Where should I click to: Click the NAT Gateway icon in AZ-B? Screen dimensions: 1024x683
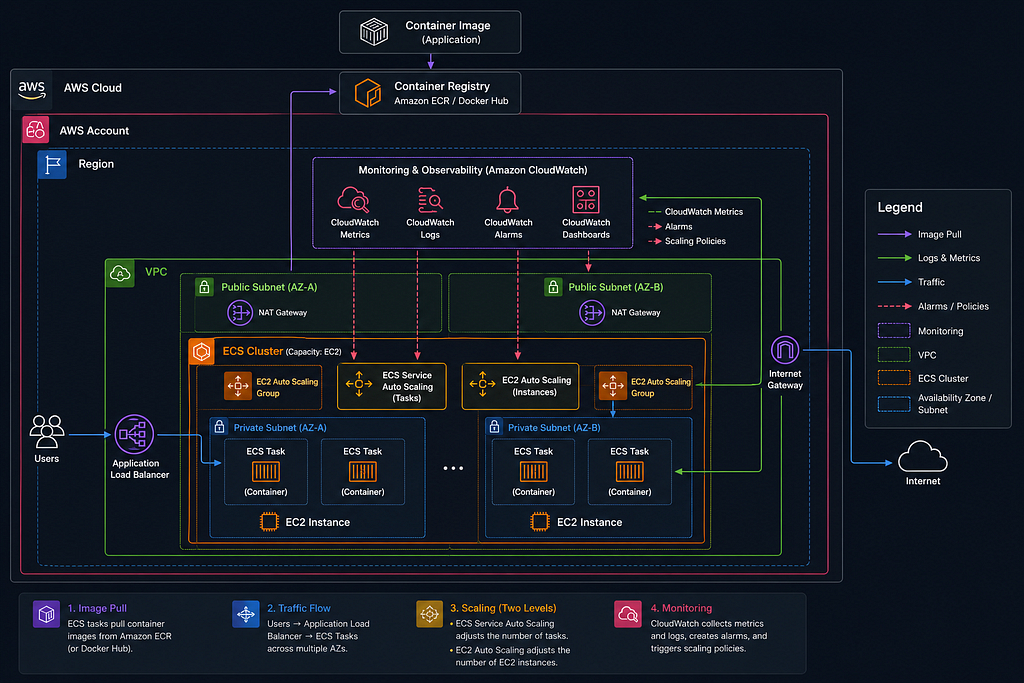click(592, 313)
